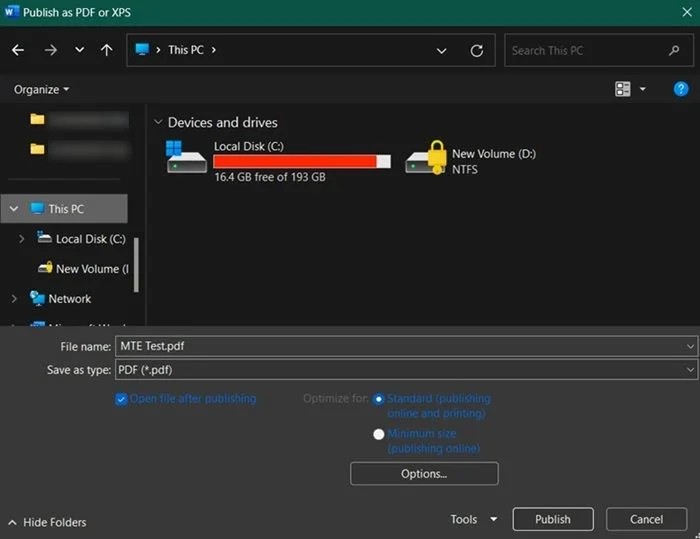Image resolution: width=700 pixels, height=539 pixels.
Task: Open the Tools dropdown menu
Action: coord(472,520)
